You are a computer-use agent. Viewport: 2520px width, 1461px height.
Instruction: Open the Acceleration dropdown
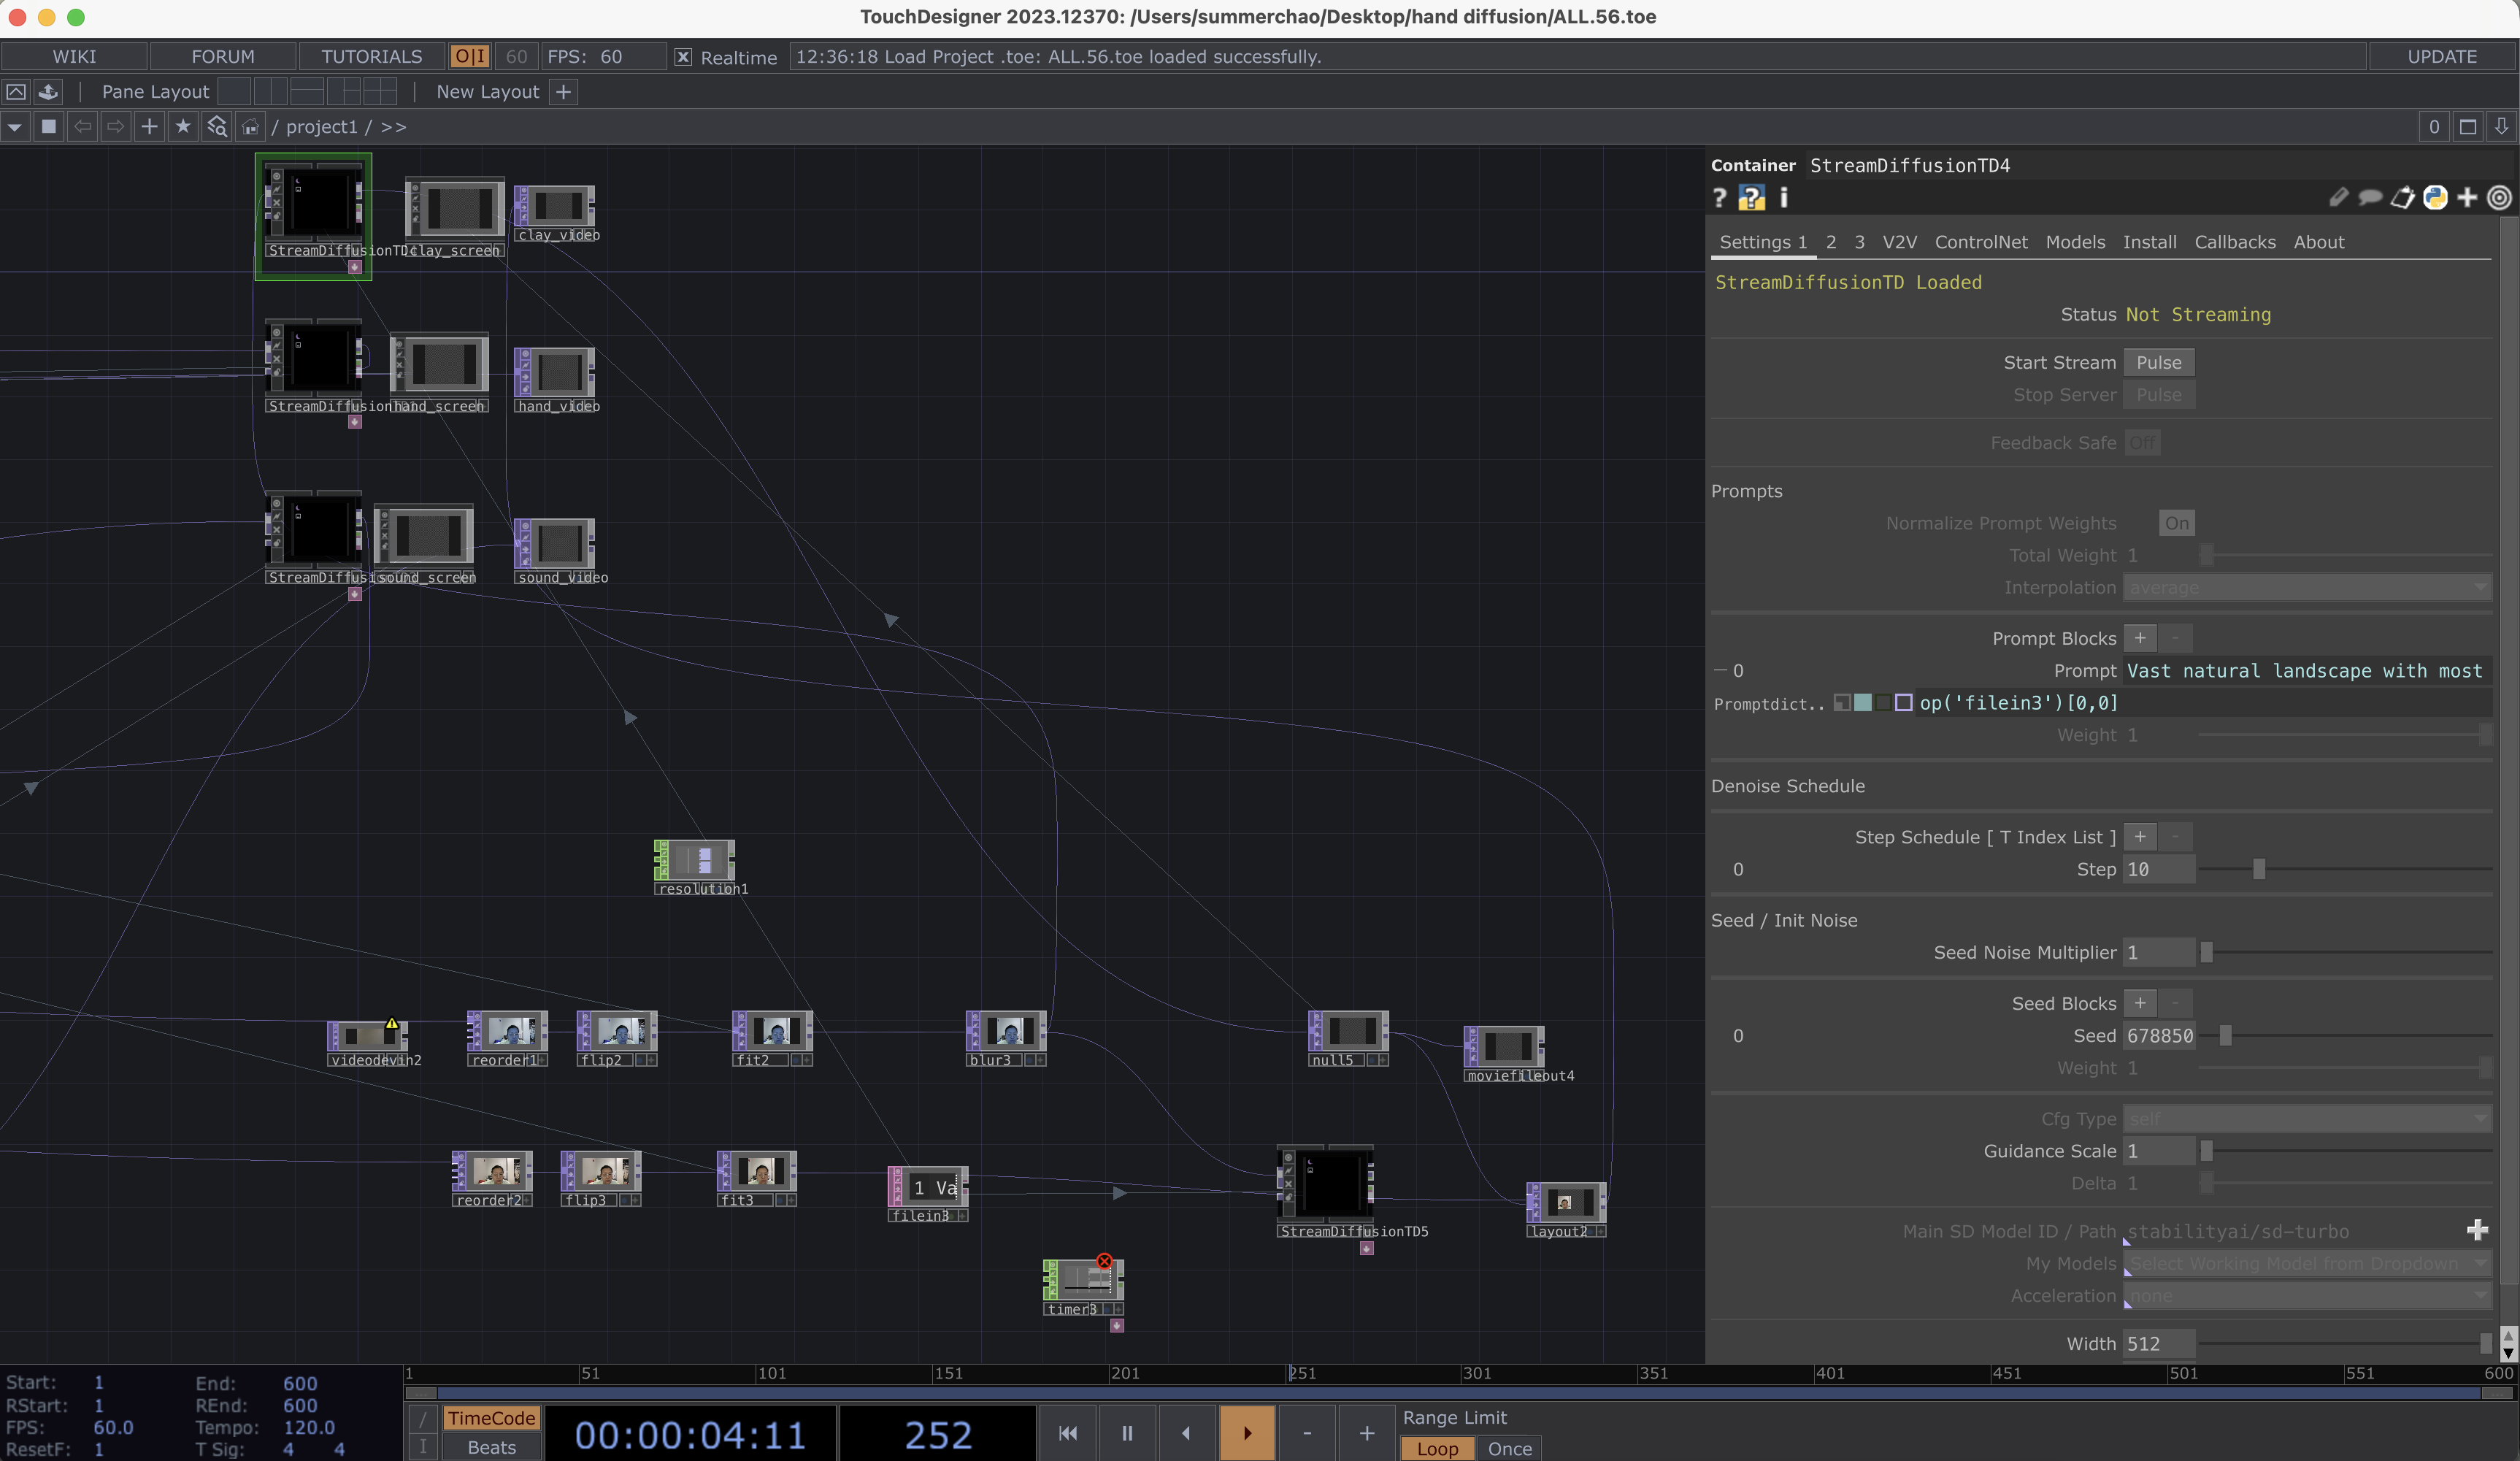tap(2307, 1296)
